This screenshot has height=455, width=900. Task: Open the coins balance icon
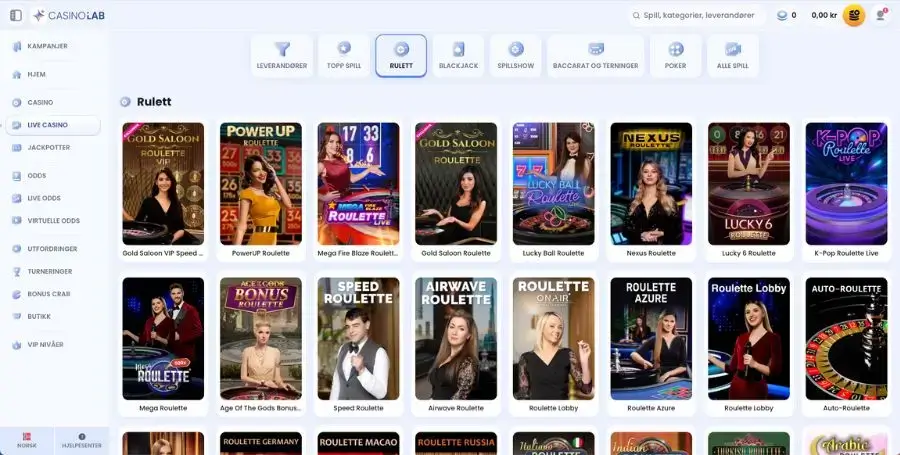pyautogui.click(x=782, y=15)
